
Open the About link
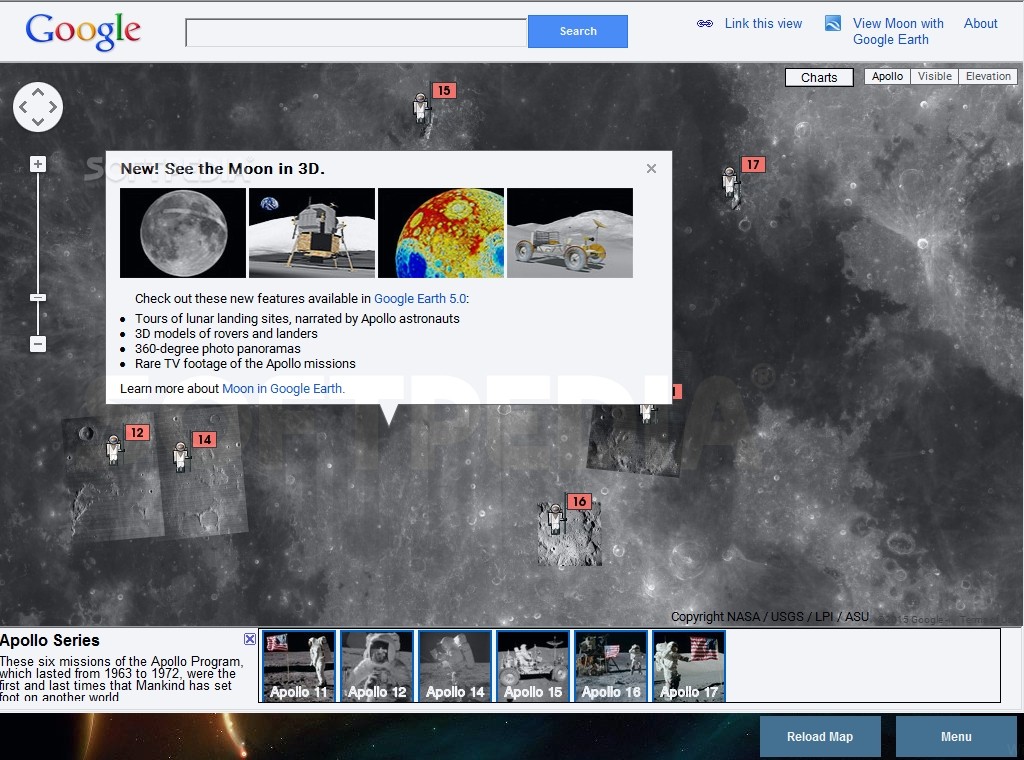click(x=980, y=24)
